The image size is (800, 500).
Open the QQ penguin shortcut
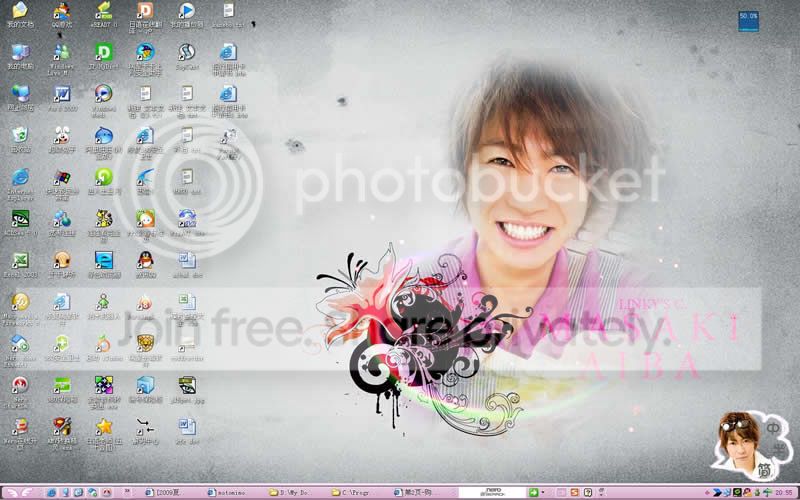click(145, 260)
